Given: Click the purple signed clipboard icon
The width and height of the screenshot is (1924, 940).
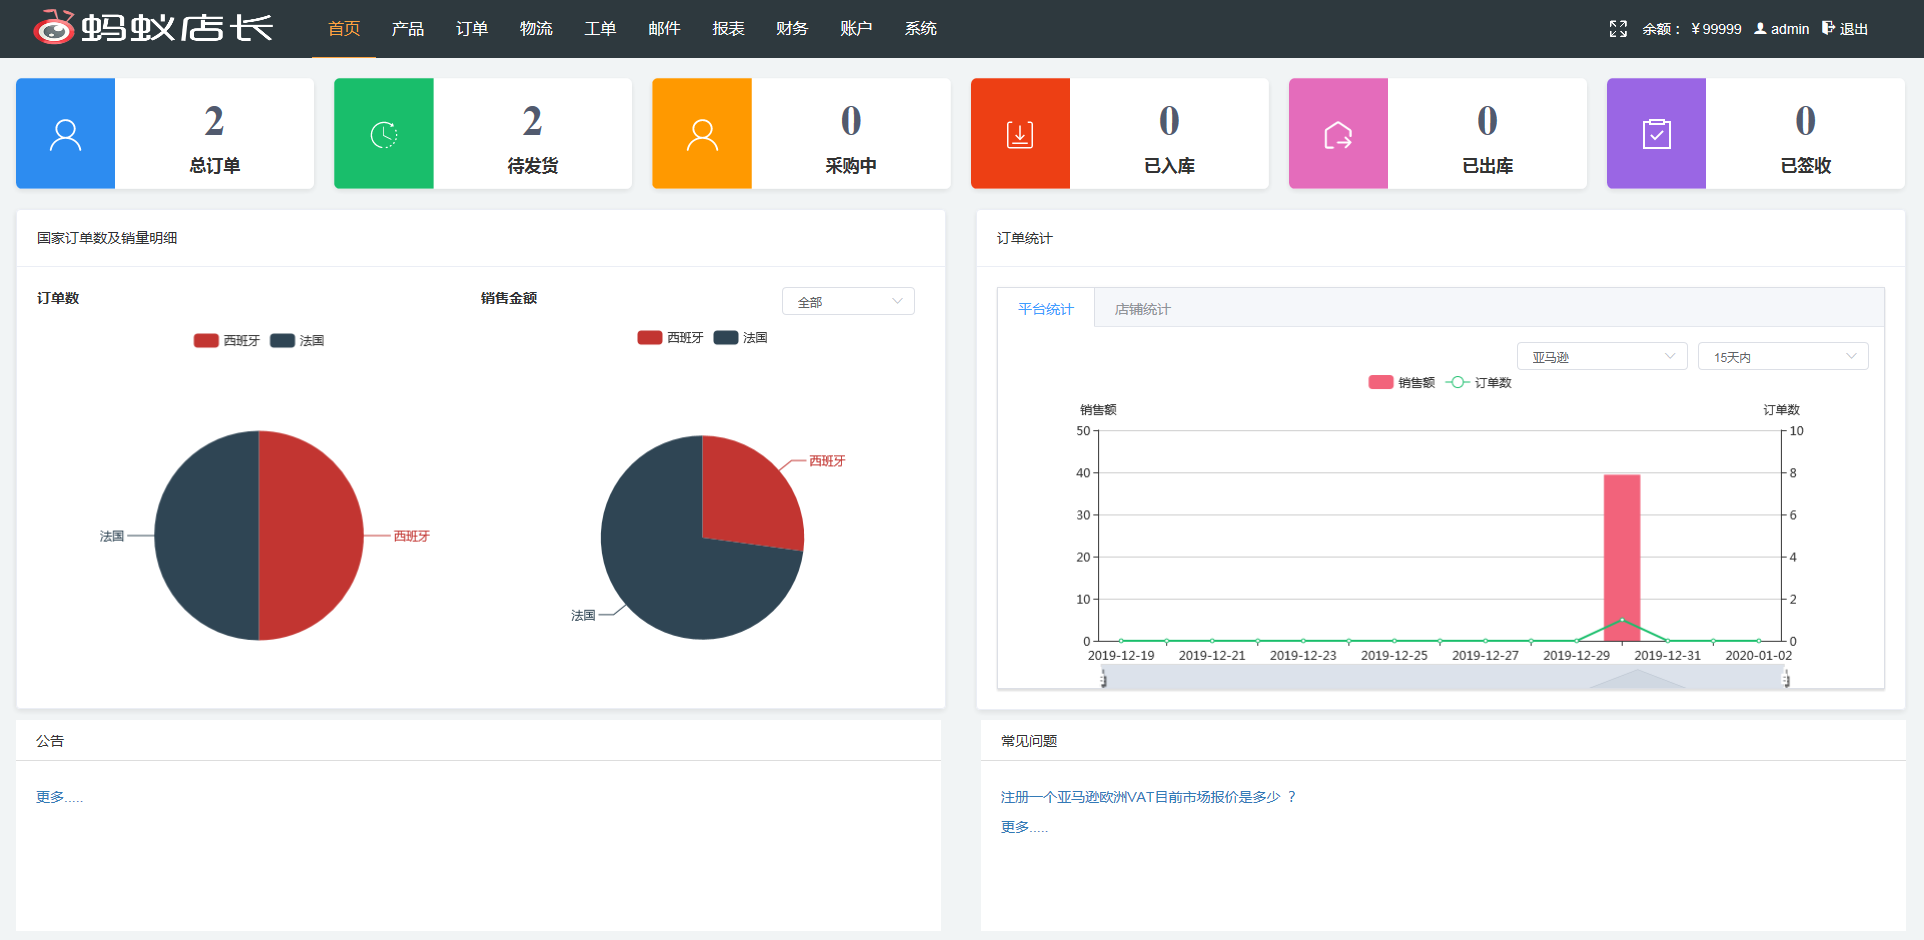Looking at the screenshot, I should click(1656, 134).
